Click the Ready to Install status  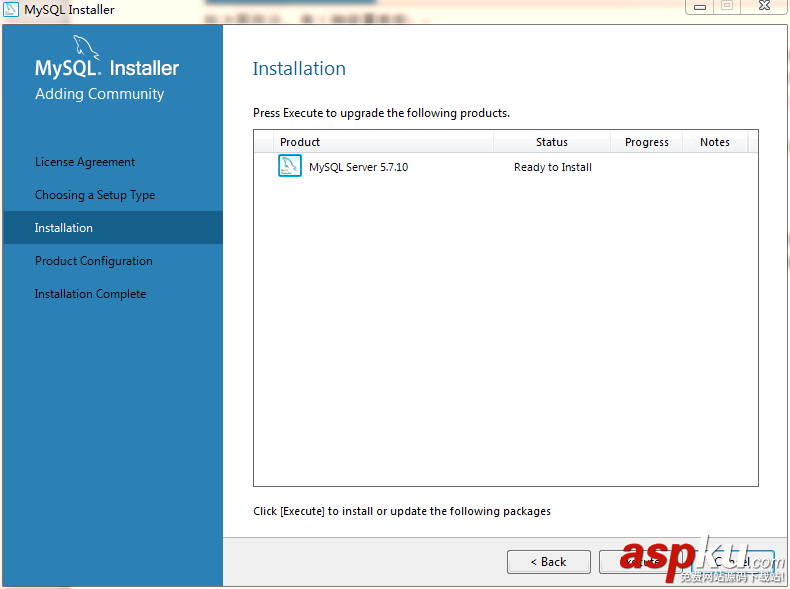tap(553, 167)
